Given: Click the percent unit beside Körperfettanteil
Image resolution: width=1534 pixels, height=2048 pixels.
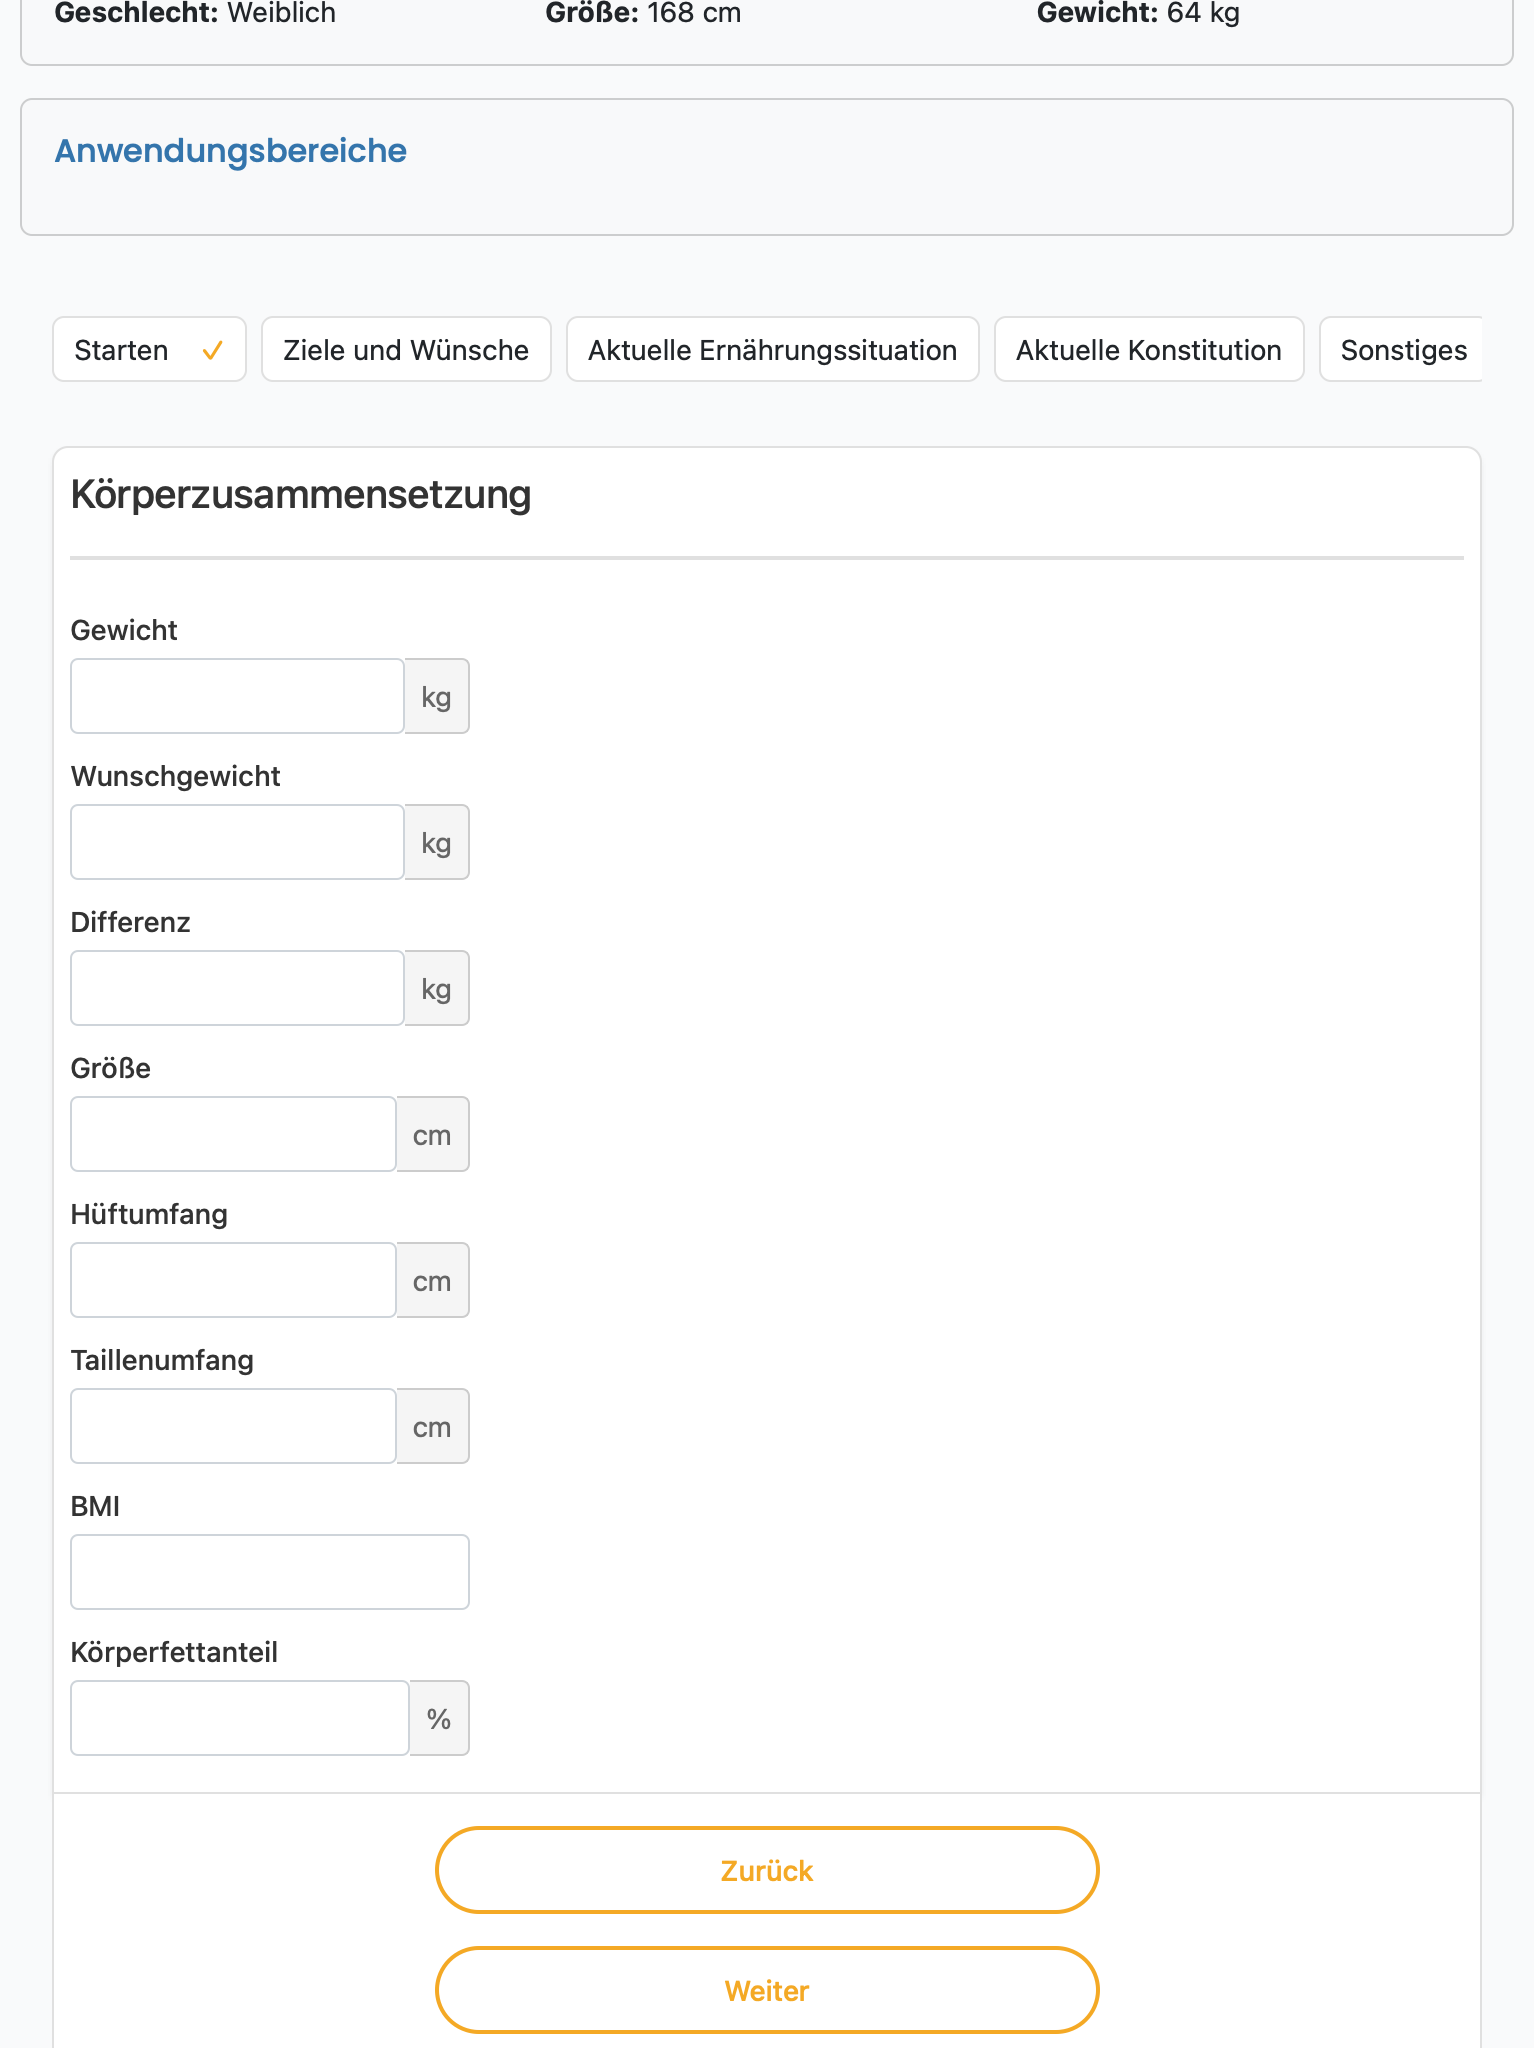Looking at the screenshot, I should (x=439, y=1718).
